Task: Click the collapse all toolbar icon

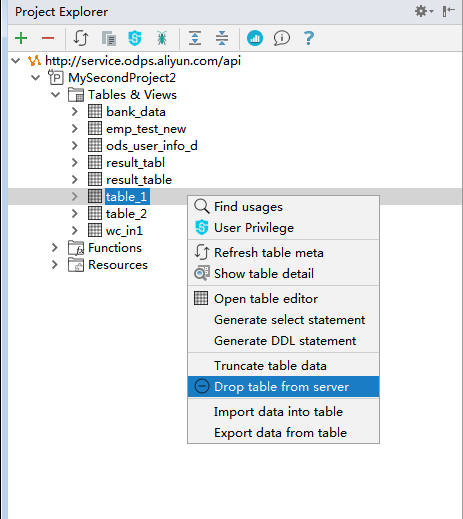Action: [x=222, y=38]
